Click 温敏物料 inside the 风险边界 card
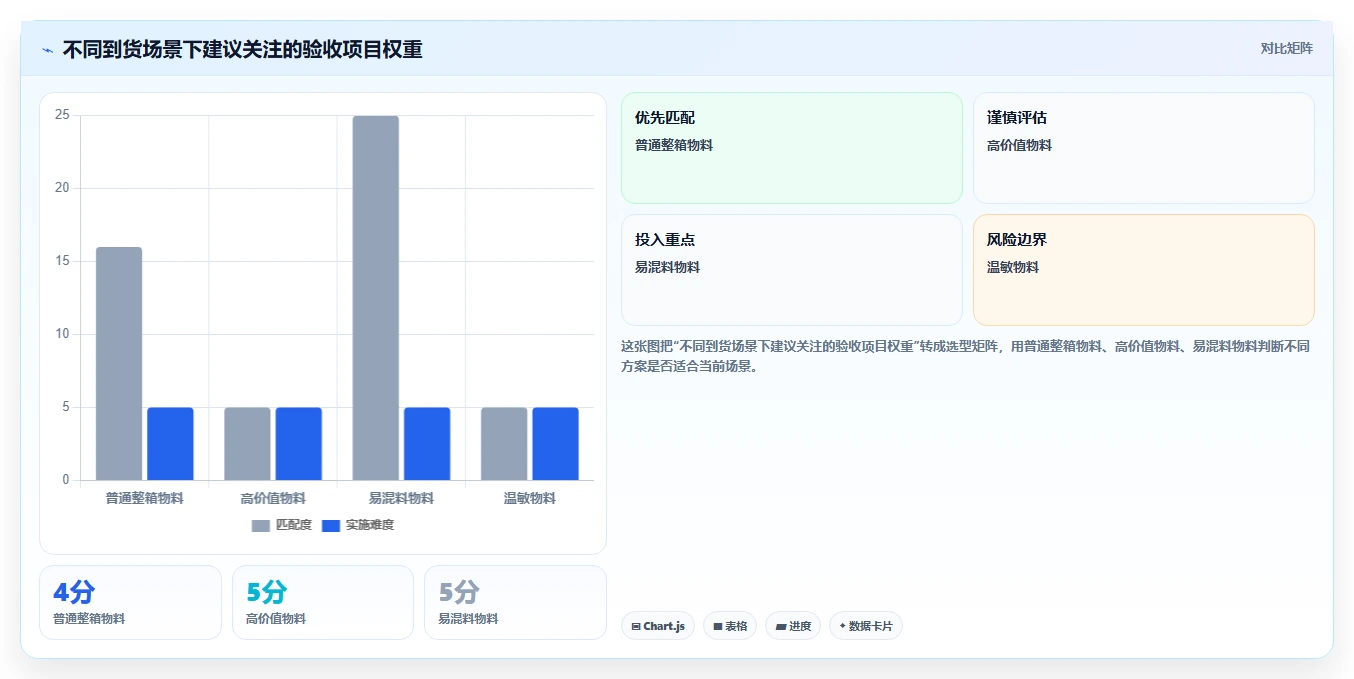 [1013, 267]
